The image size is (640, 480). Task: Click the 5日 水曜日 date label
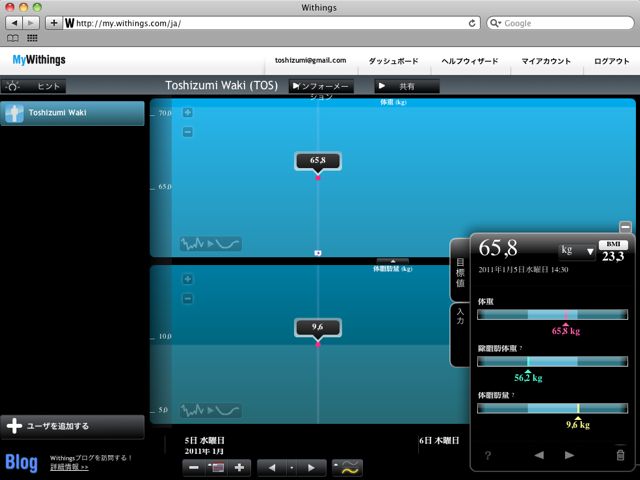[204, 440]
